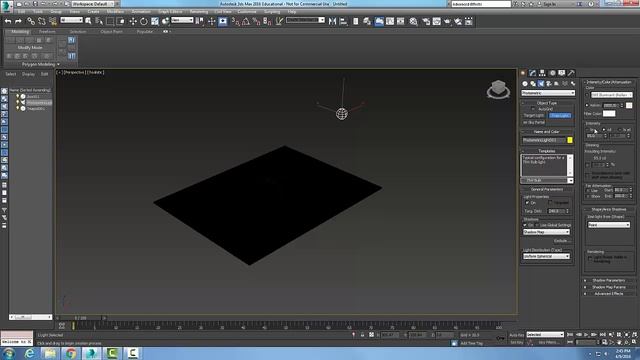
Task: Open the Material Editor icon
Action: point(413,21)
